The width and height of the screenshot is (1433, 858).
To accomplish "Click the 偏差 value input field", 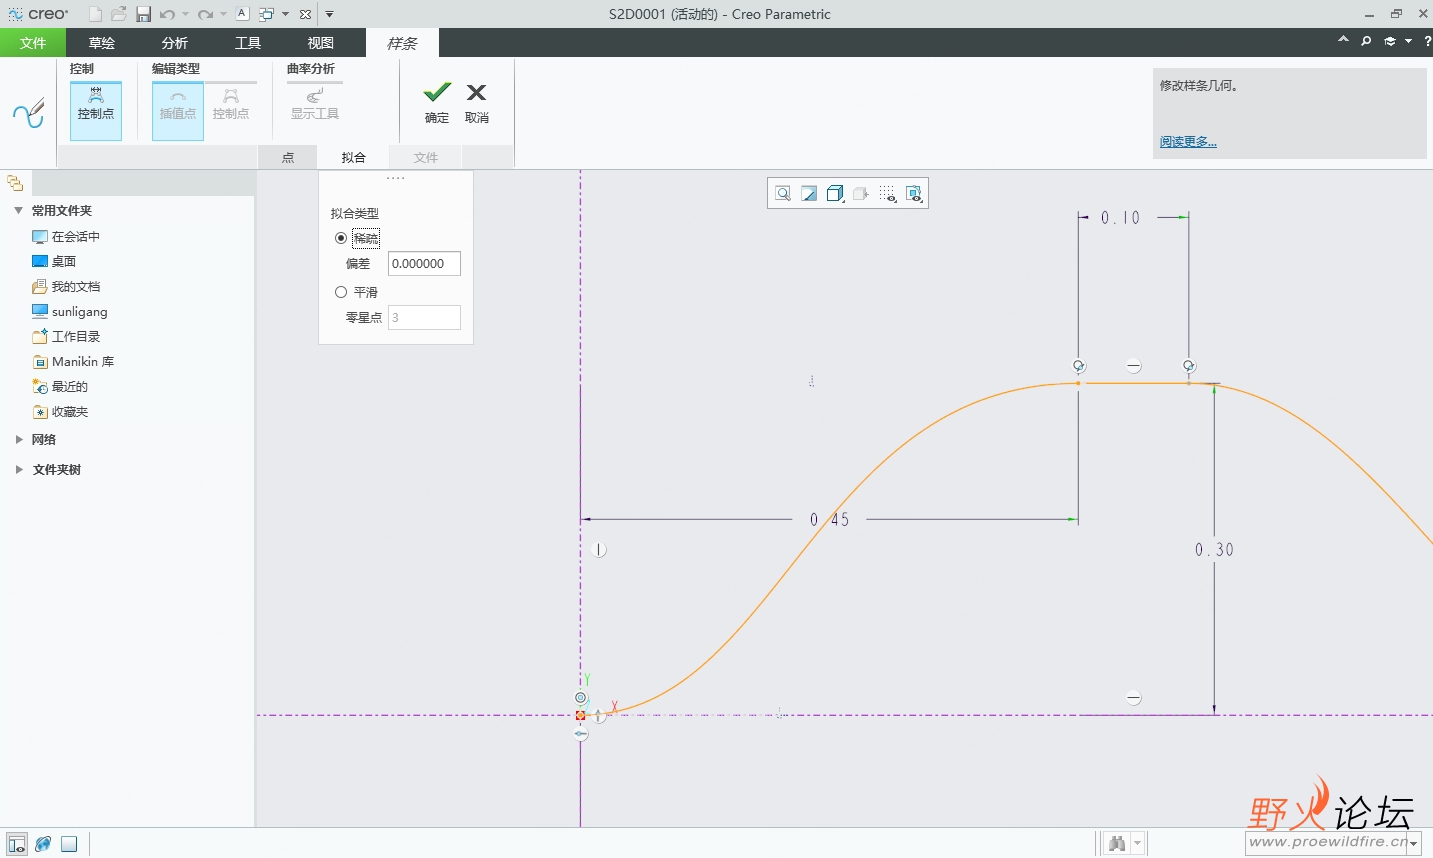I will (x=424, y=264).
